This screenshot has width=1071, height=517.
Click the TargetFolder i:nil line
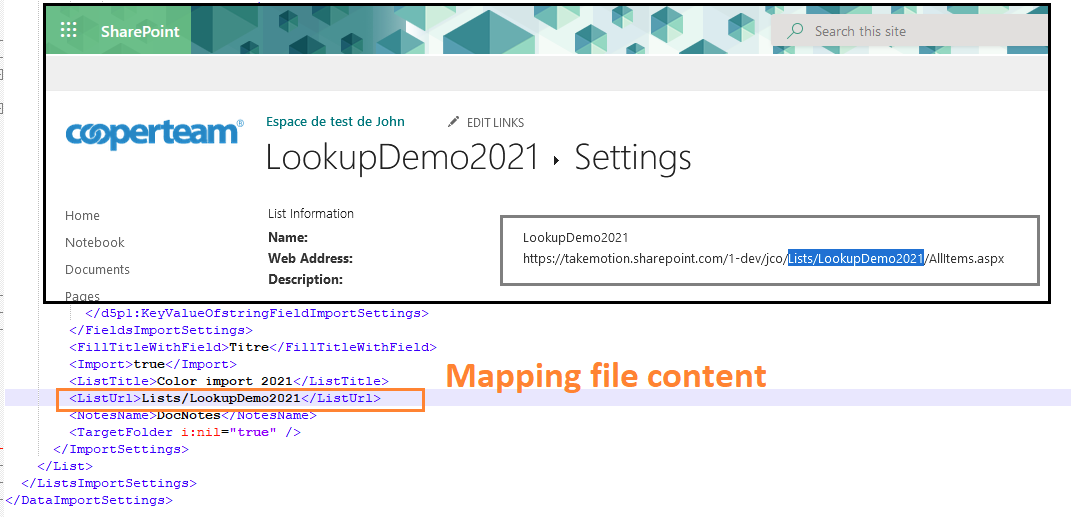(x=184, y=432)
